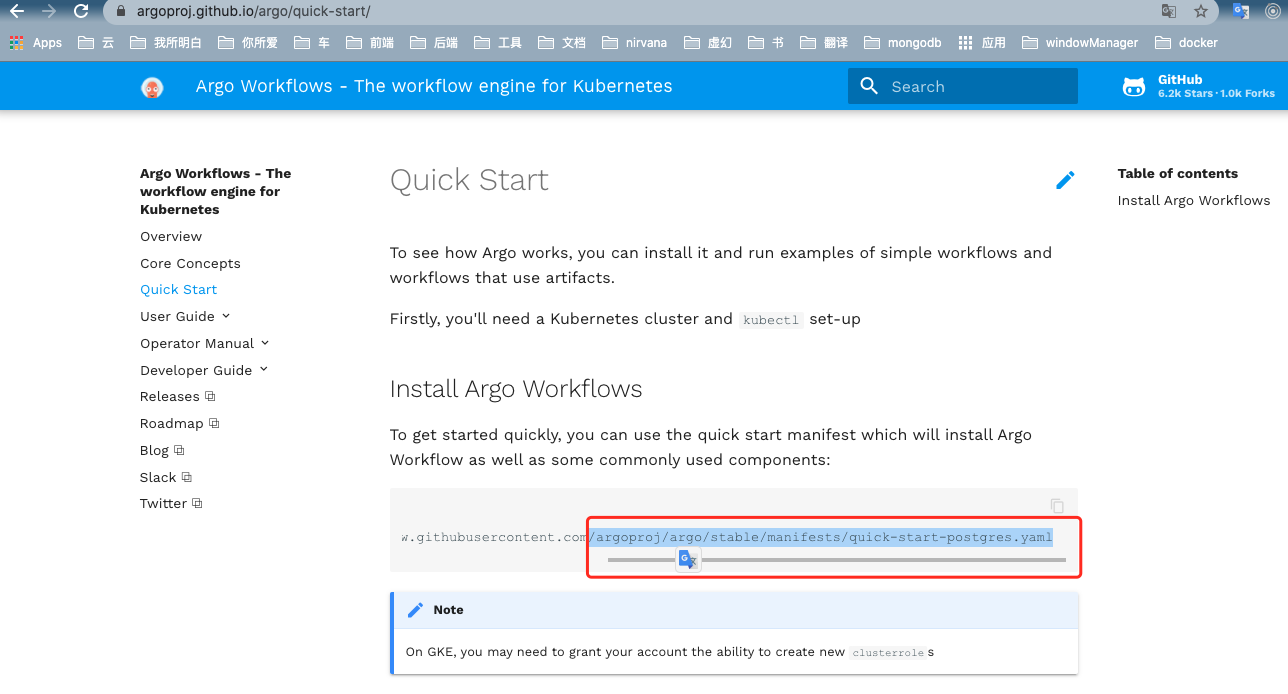Click the edit pencil icon for Quick Start page

point(1065,180)
